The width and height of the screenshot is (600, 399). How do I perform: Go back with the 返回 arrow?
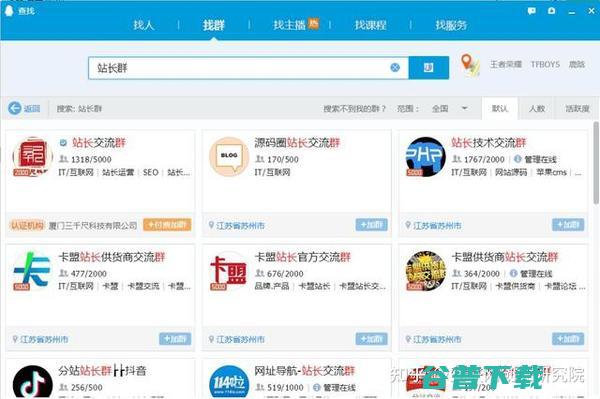(24, 108)
